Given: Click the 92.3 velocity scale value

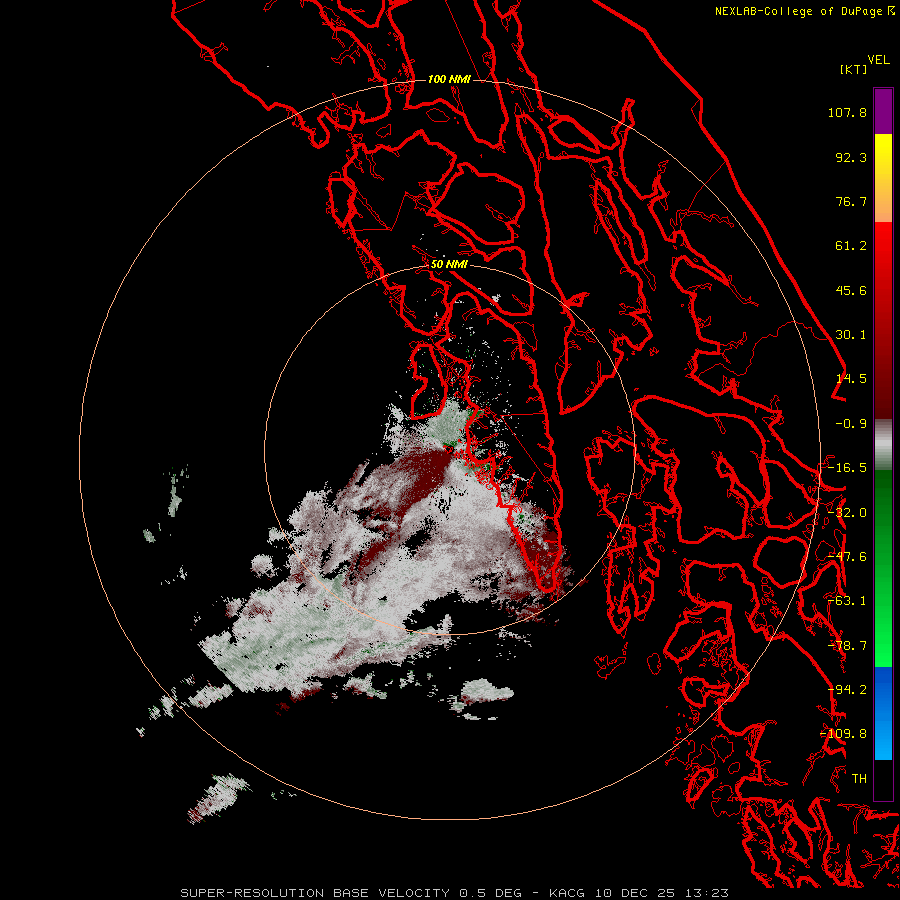Looking at the screenshot, I should [851, 157].
